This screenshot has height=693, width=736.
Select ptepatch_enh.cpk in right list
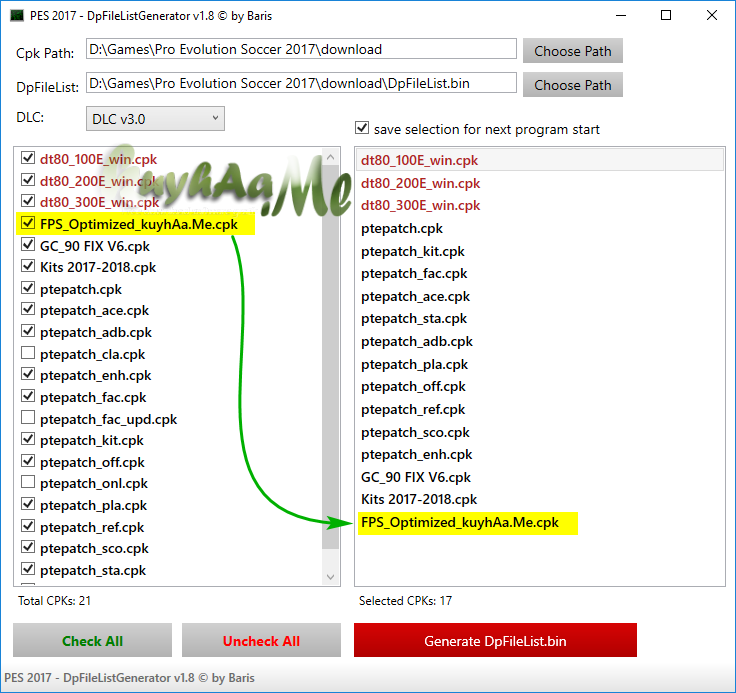tap(539, 454)
